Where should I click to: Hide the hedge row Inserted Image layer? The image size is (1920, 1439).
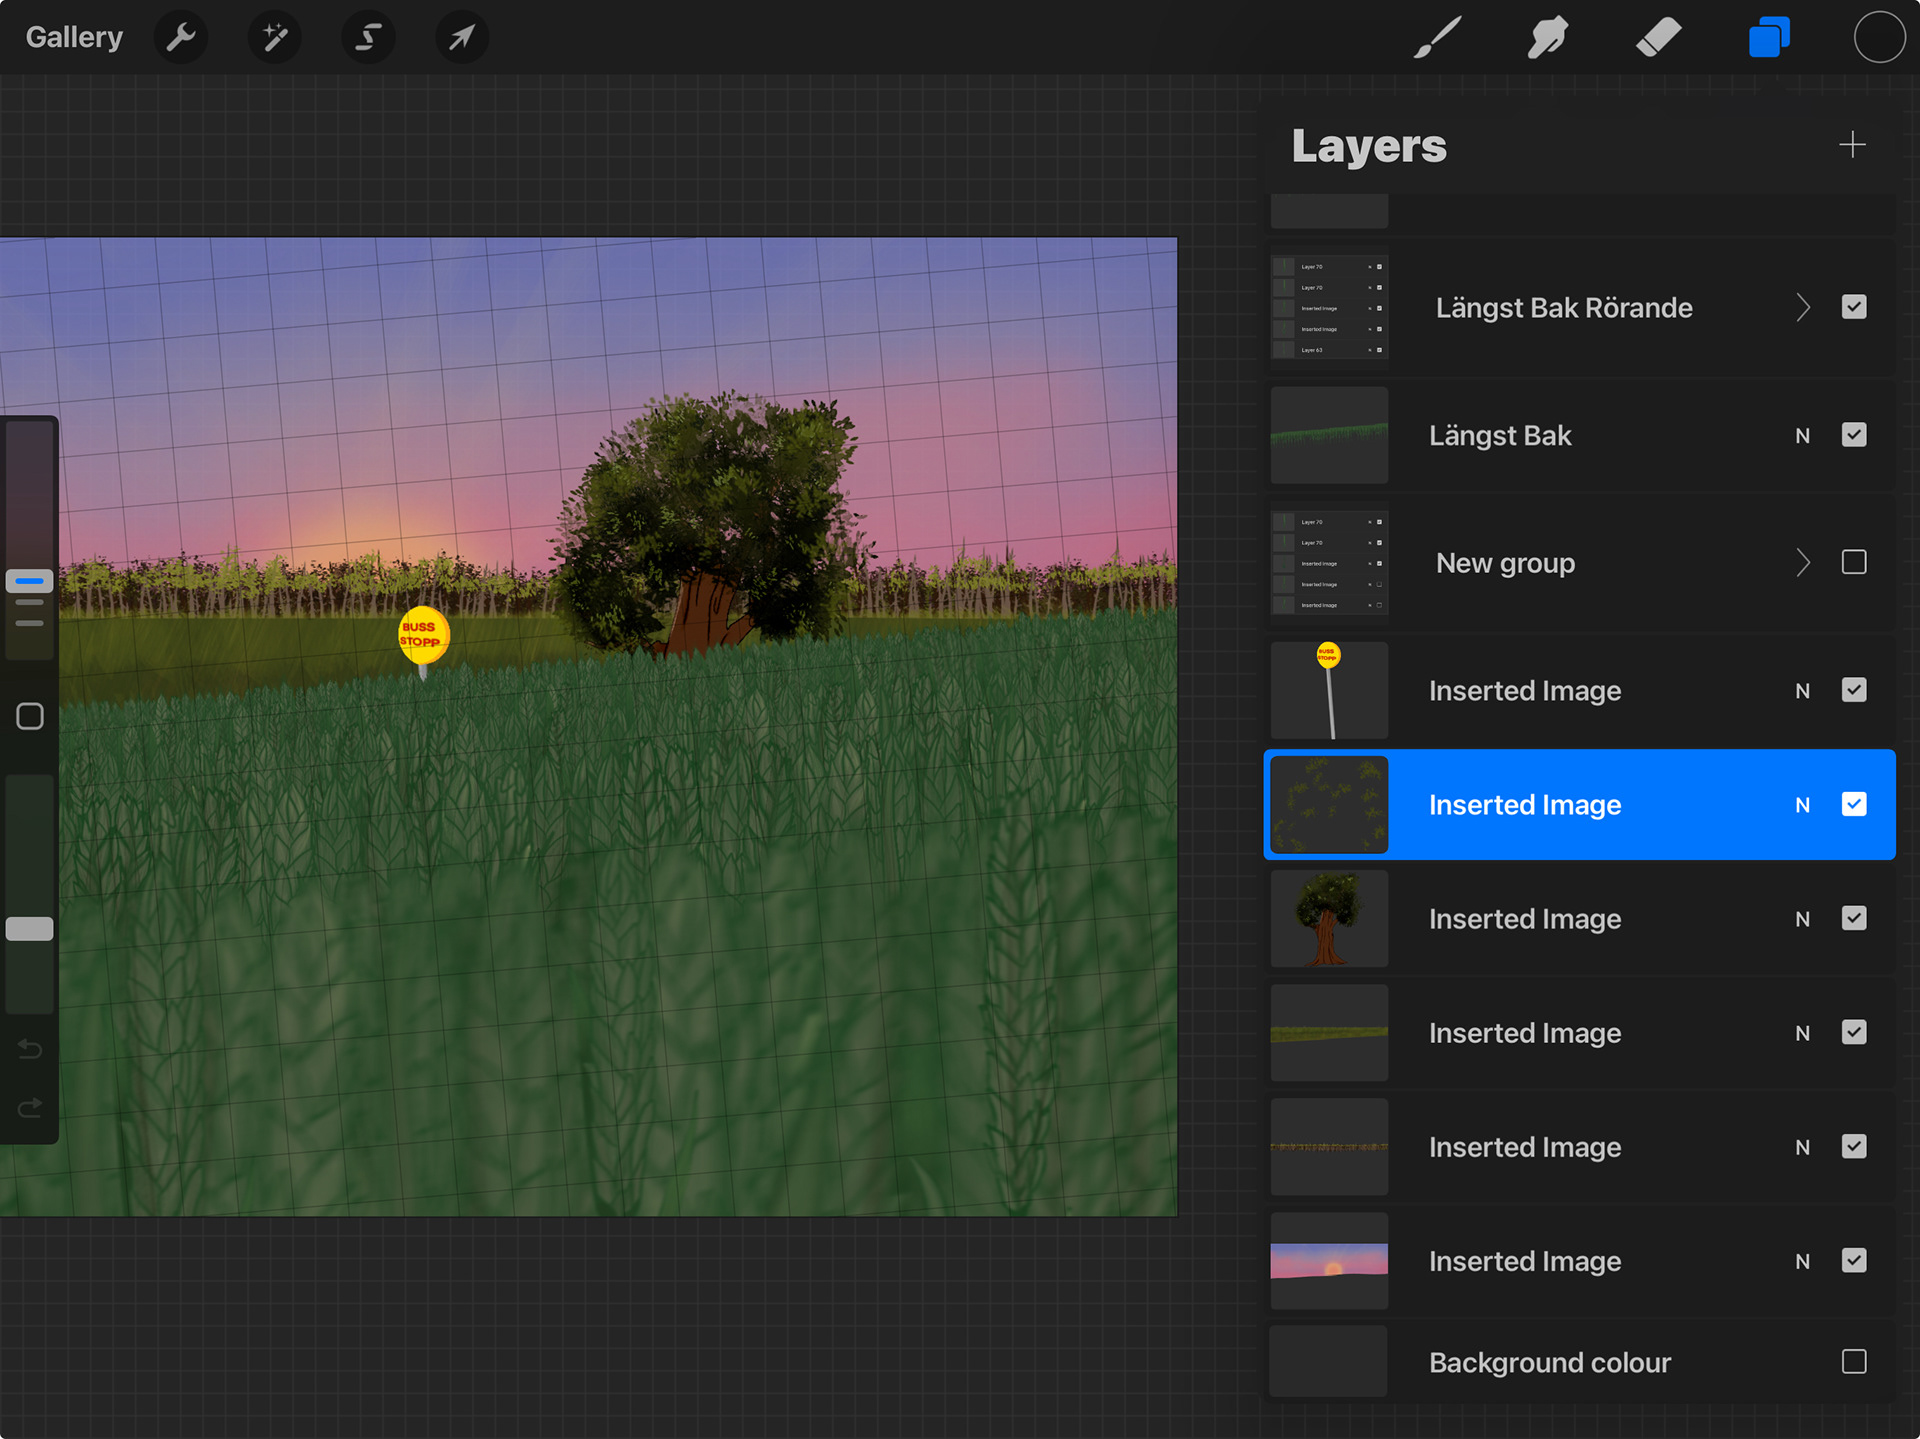coord(1854,1146)
